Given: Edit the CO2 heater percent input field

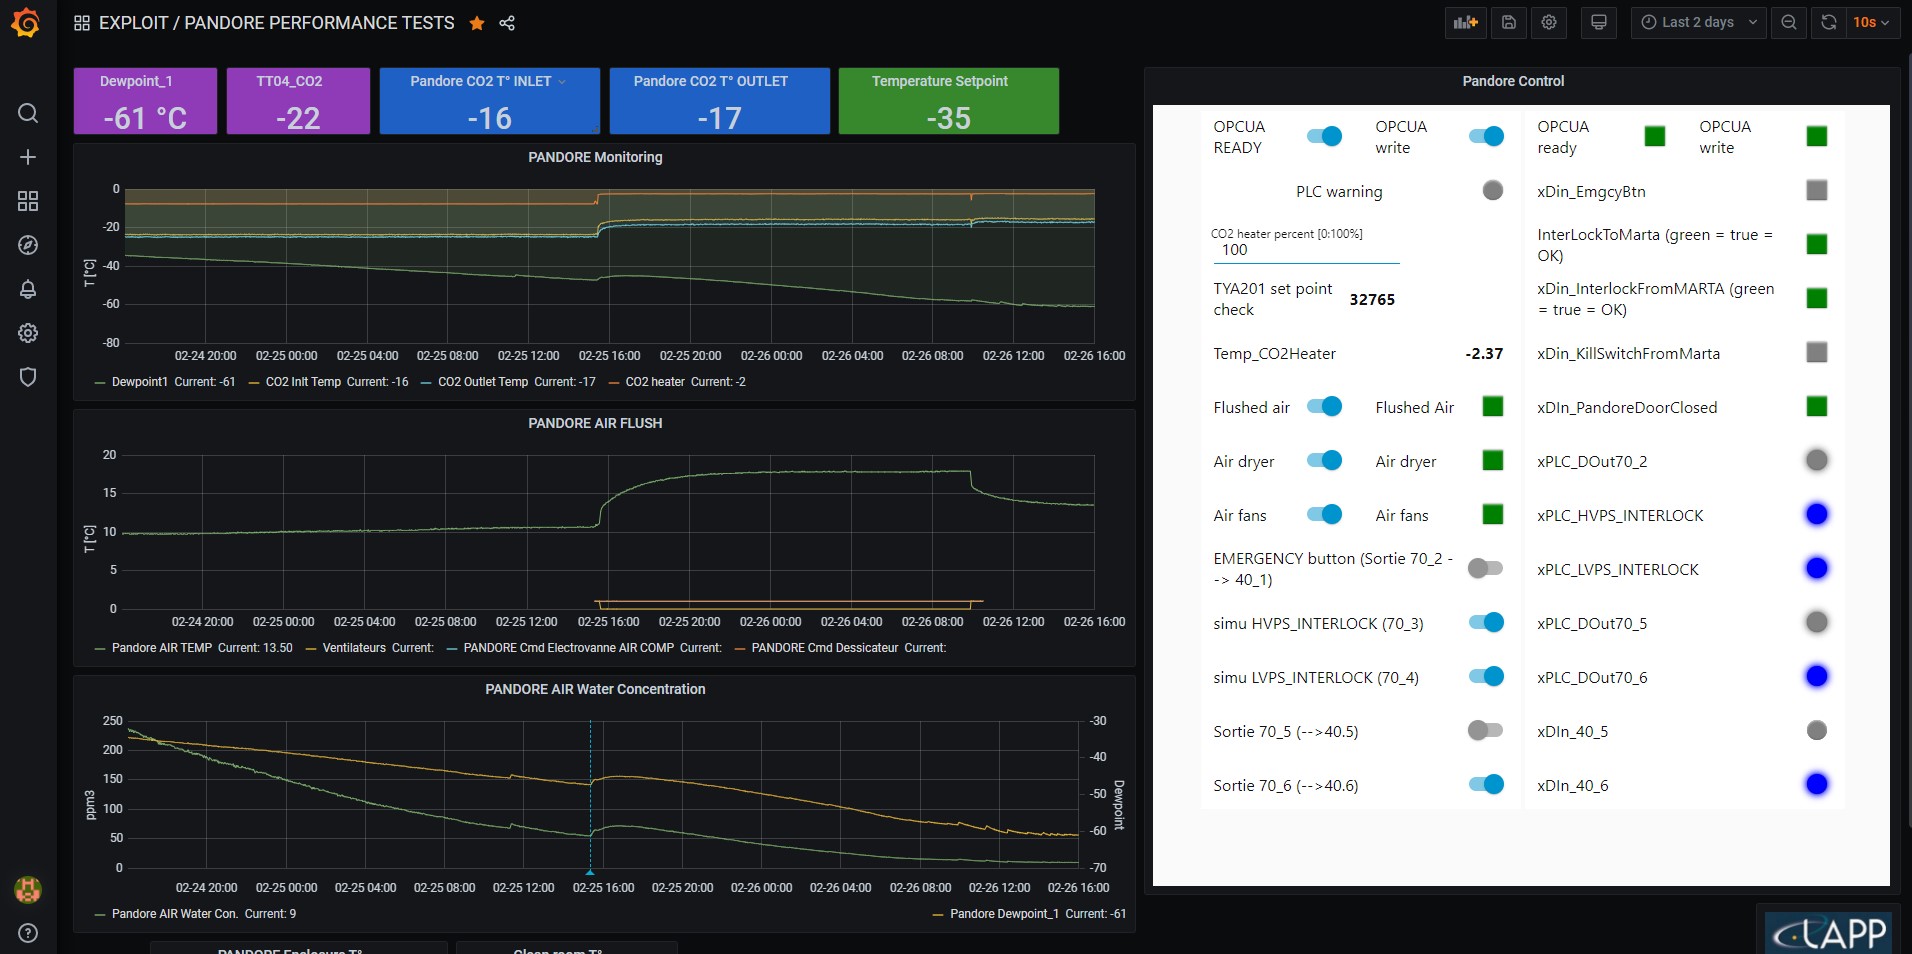Looking at the screenshot, I should pyautogui.click(x=1306, y=250).
